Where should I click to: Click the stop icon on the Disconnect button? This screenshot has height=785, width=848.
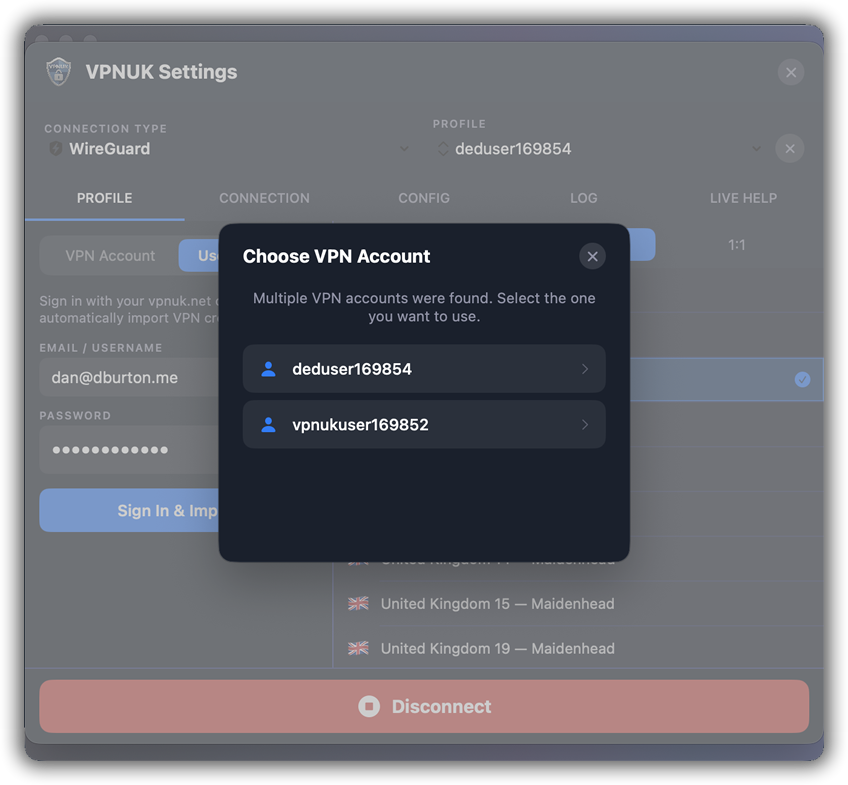tap(369, 706)
